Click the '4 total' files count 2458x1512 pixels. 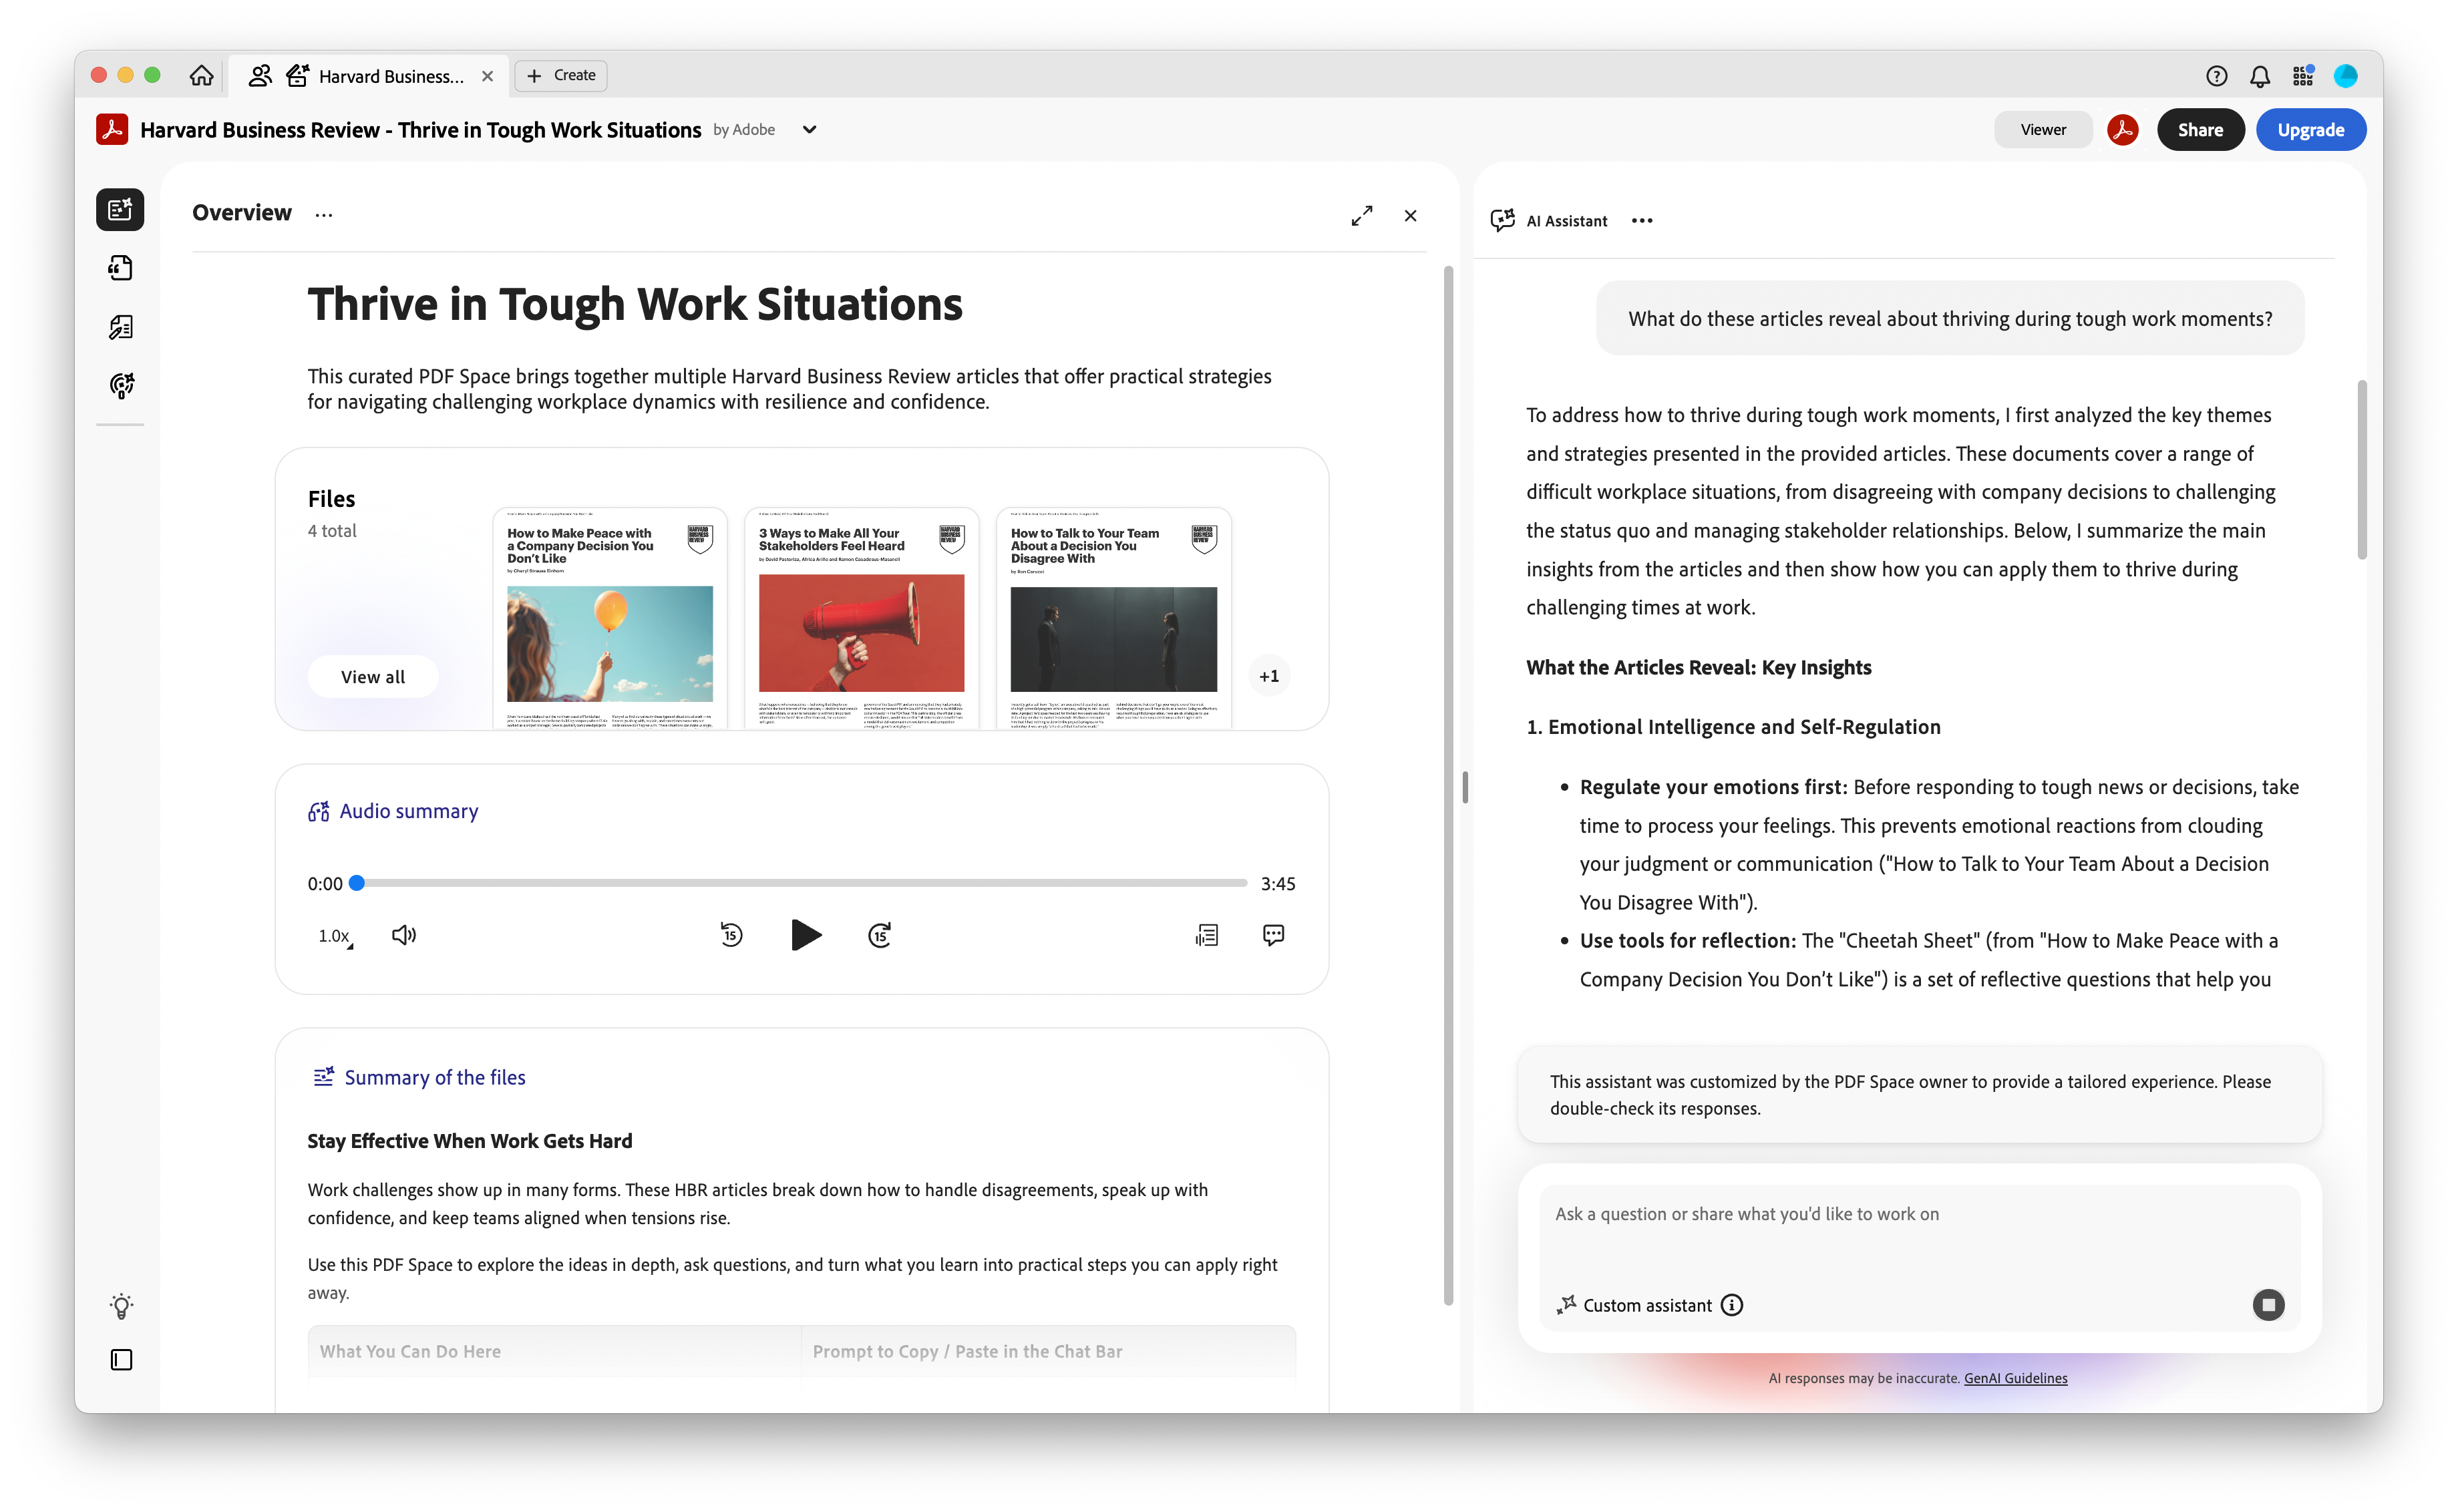tap(332, 531)
